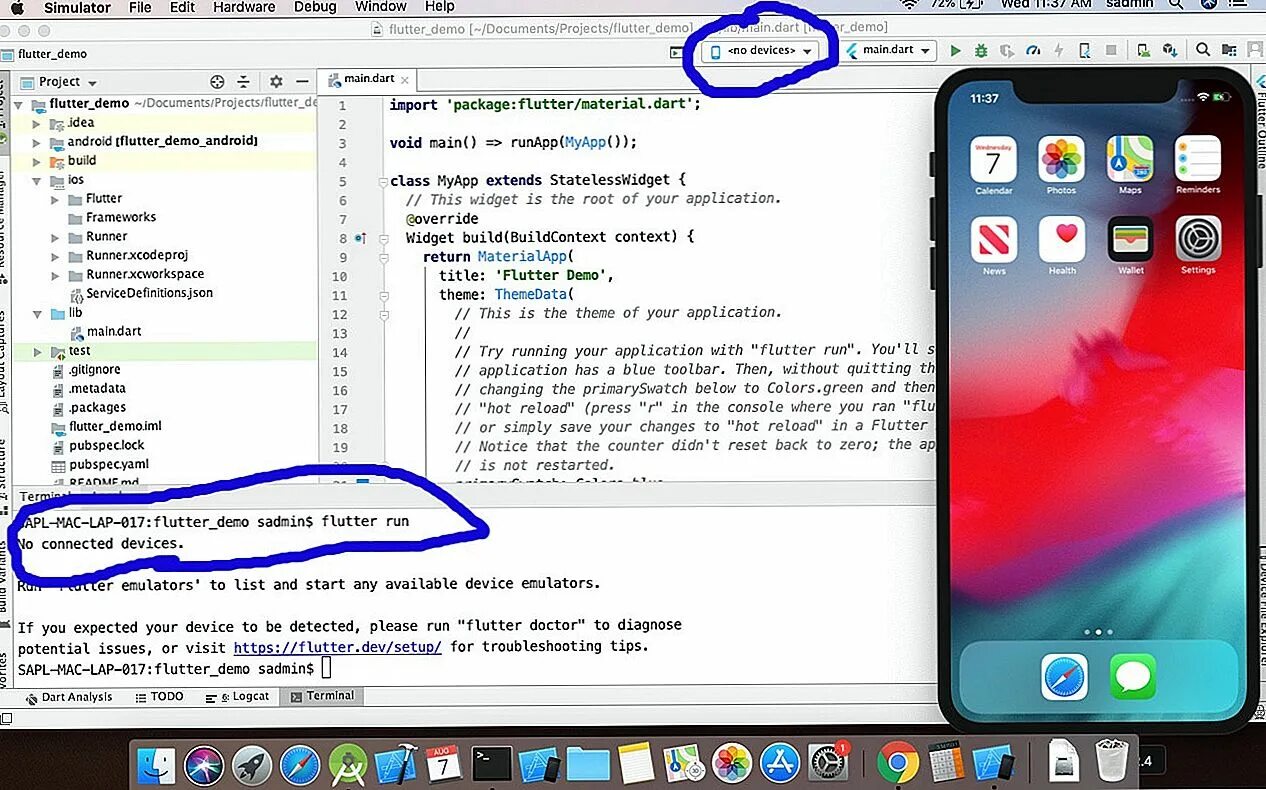1266x790 pixels.
Task: Open the Maps app on the simulator
Action: pos(1130,165)
